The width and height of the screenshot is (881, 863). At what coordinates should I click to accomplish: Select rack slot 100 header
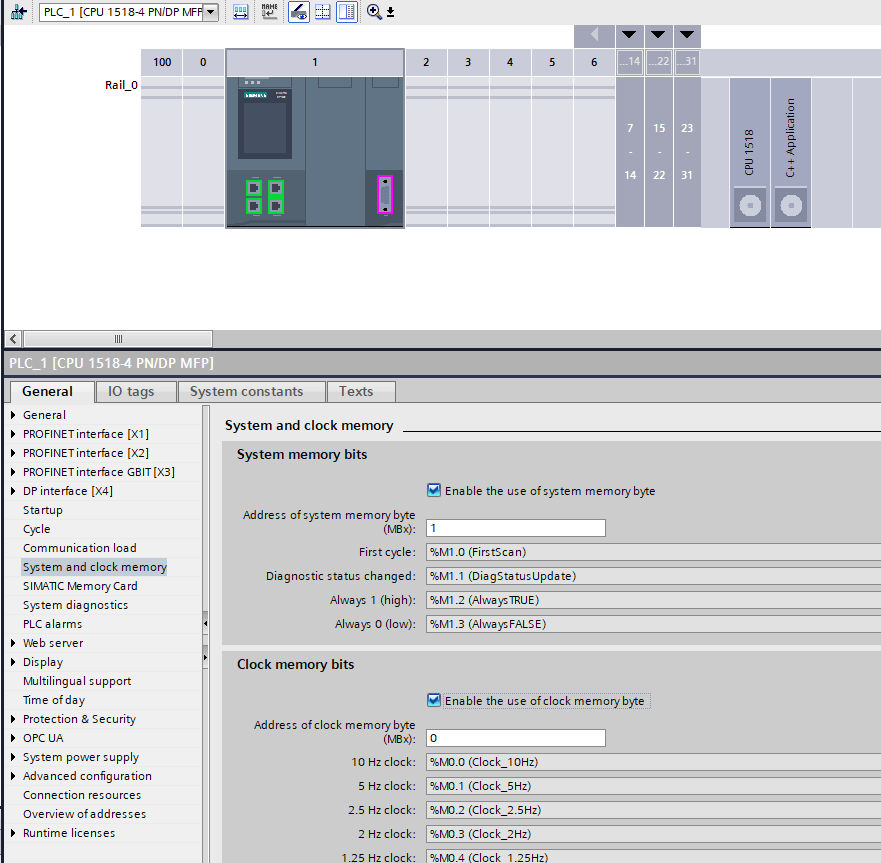162,62
